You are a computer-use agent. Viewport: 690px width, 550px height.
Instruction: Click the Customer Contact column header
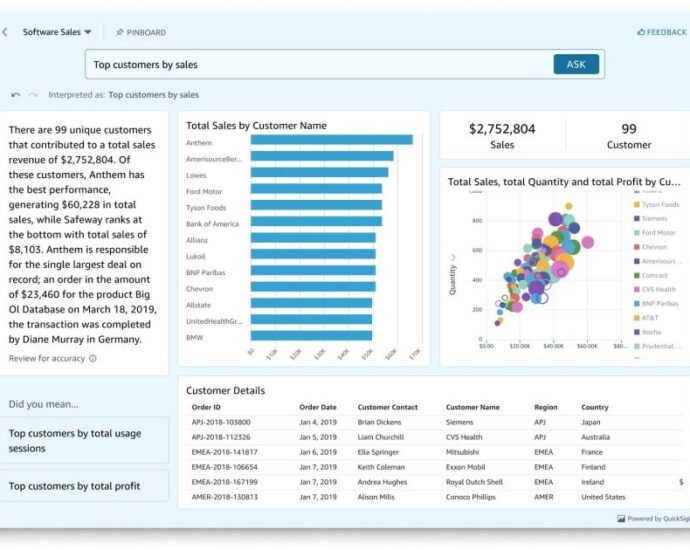pyautogui.click(x=388, y=407)
